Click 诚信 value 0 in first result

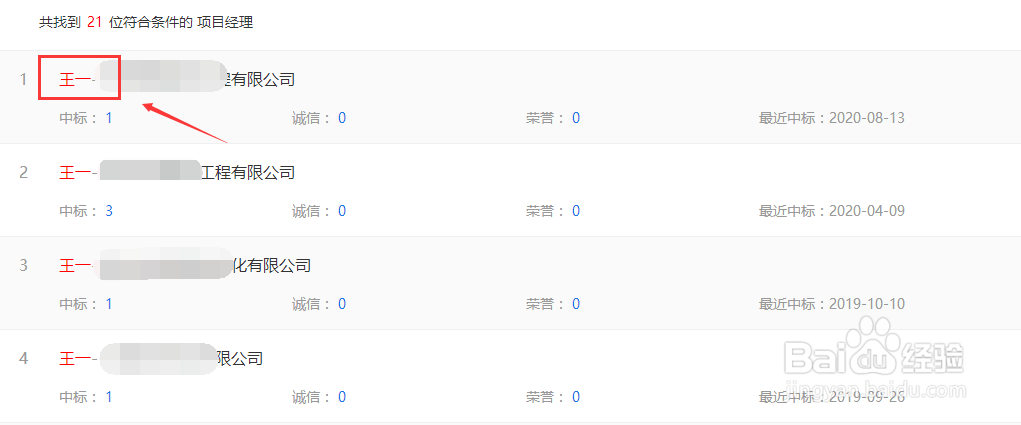342,118
